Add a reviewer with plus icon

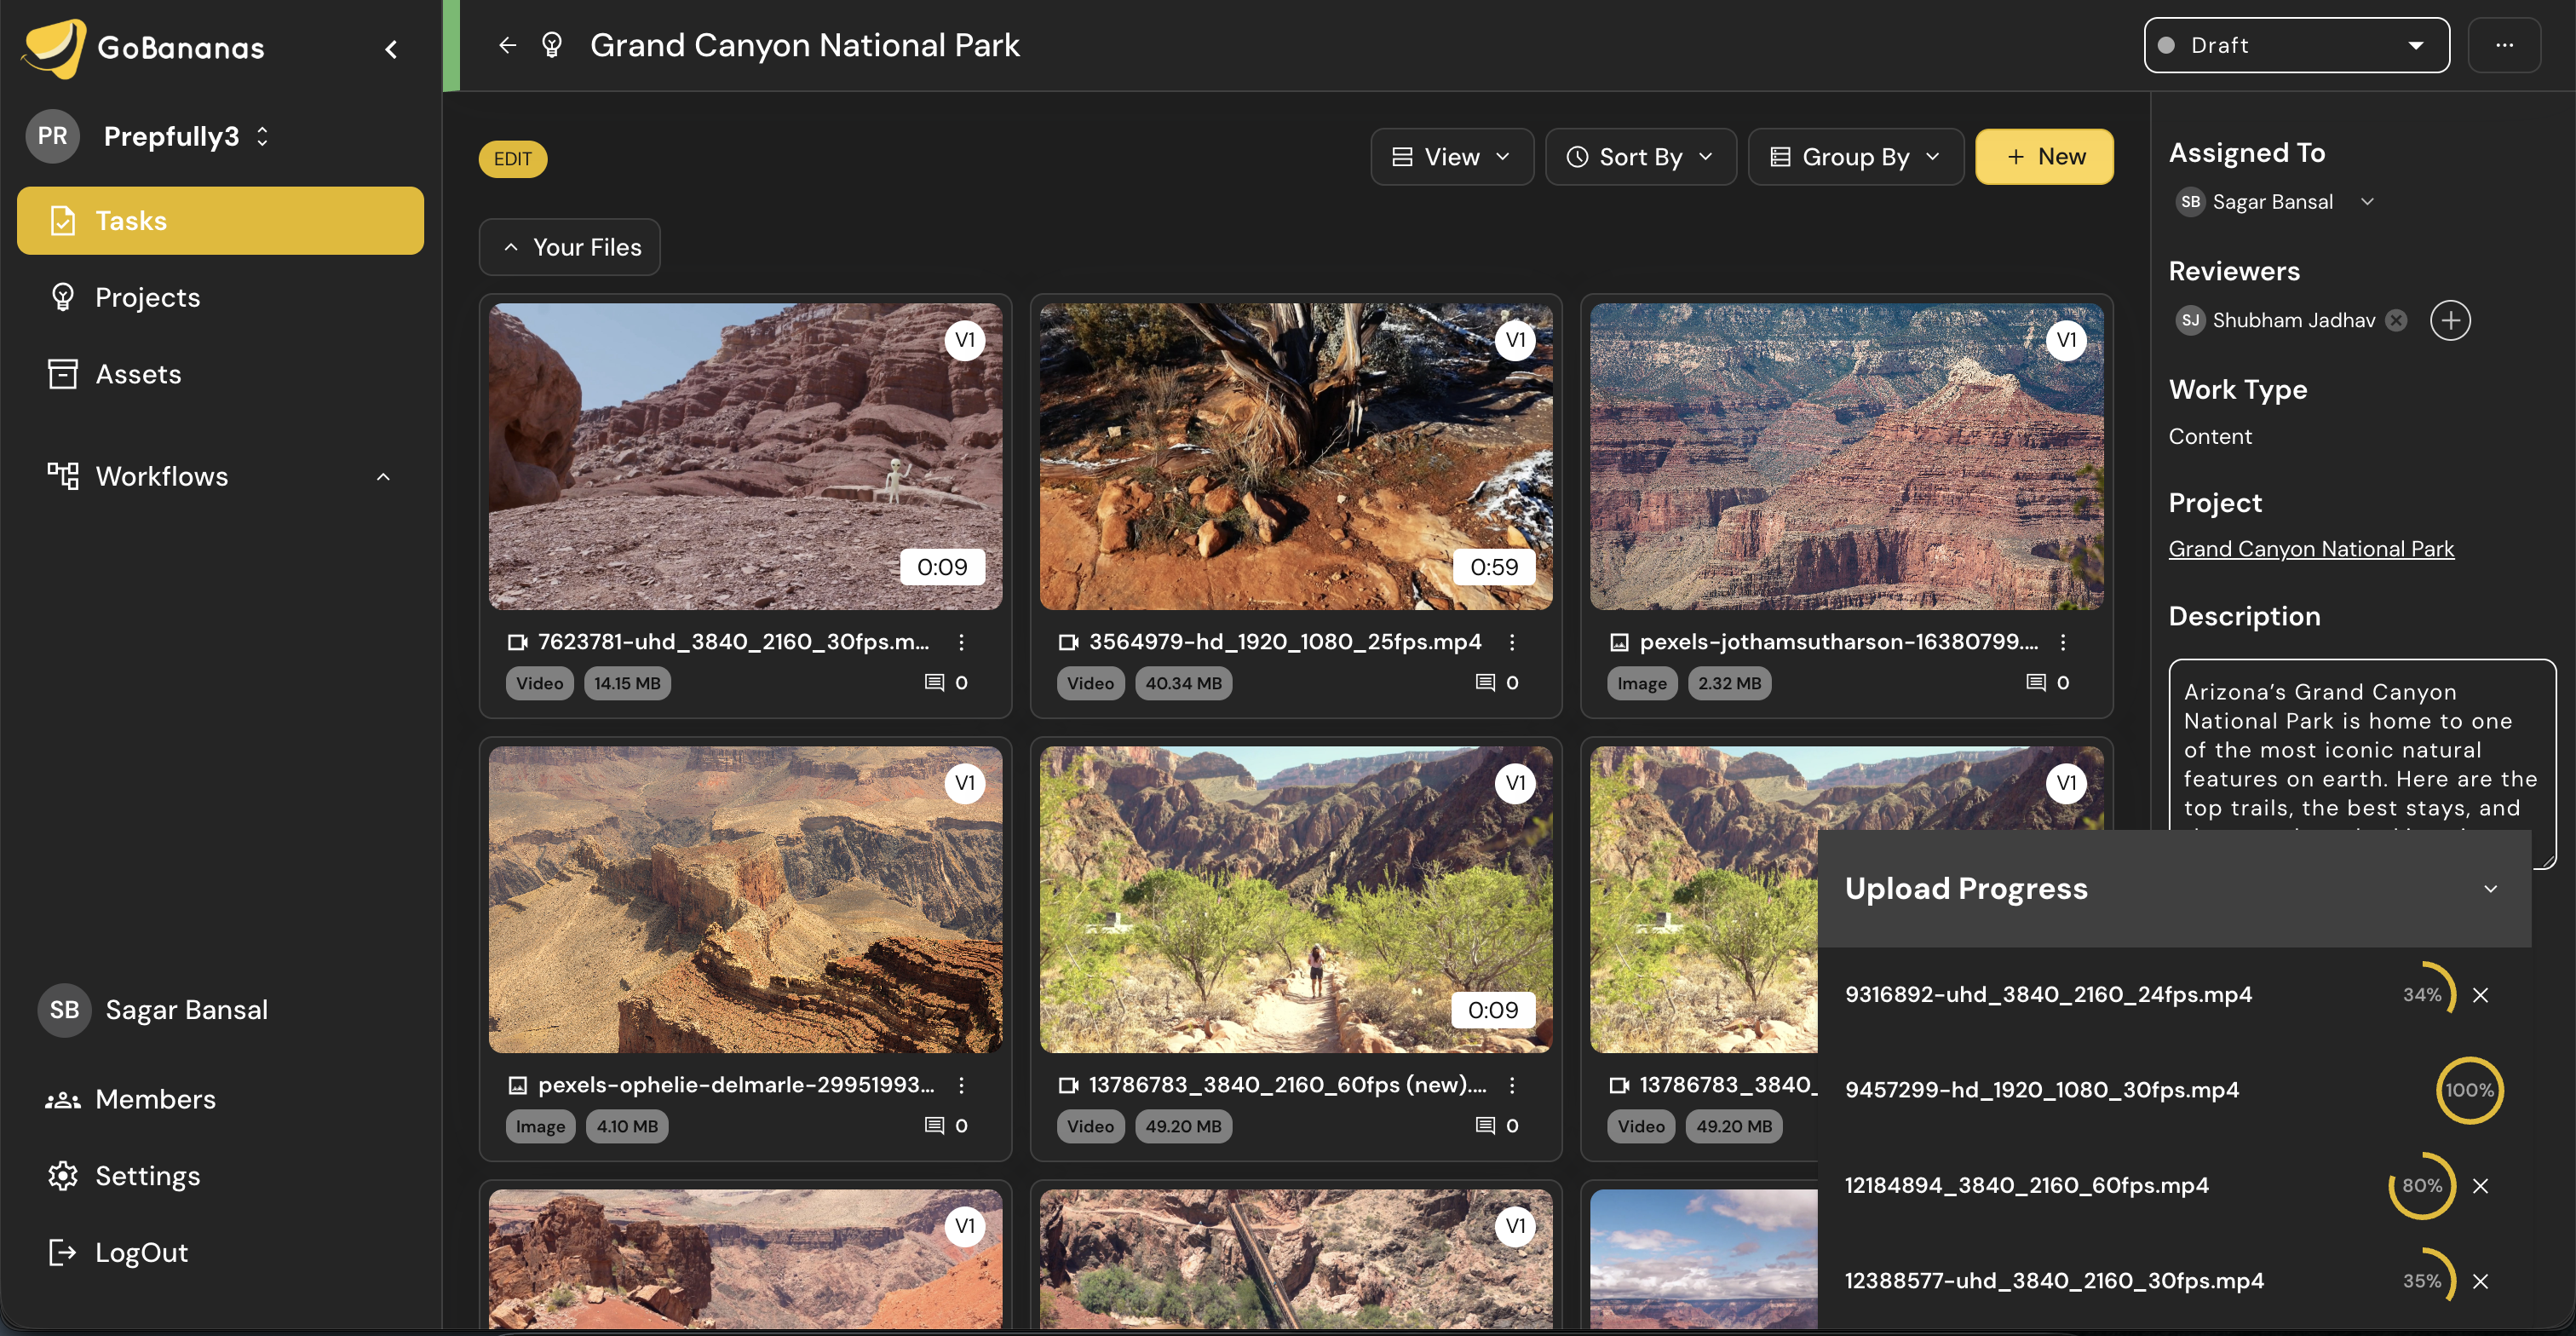click(2450, 320)
